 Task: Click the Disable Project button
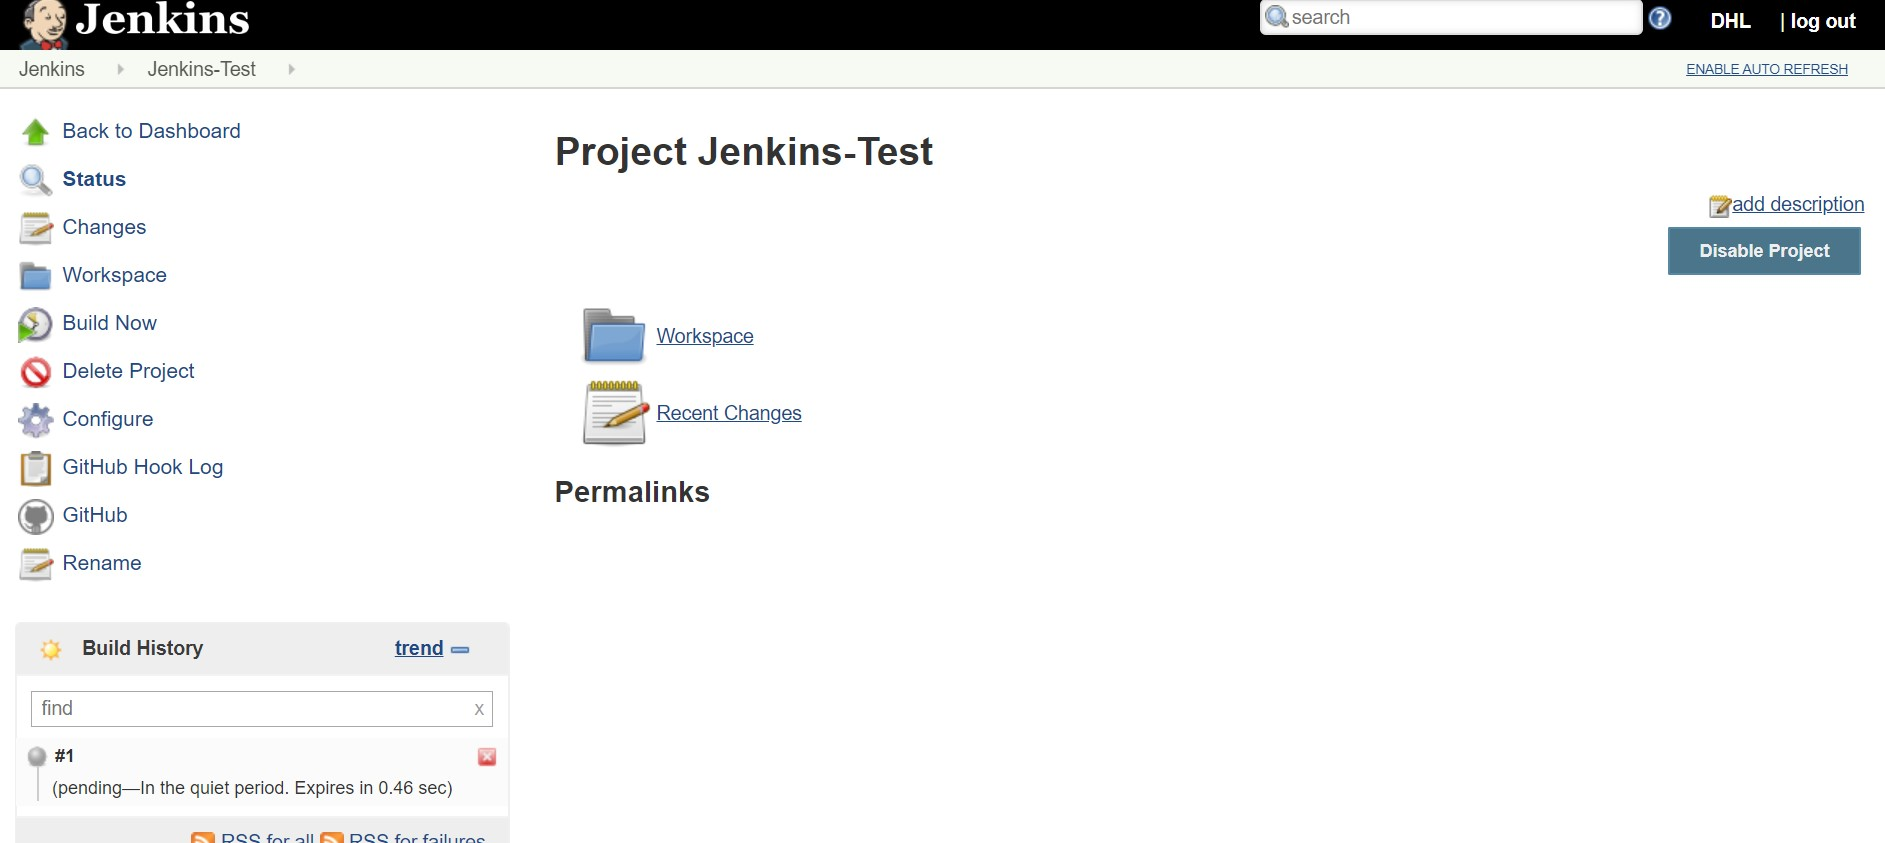[x=1764, y=251]
